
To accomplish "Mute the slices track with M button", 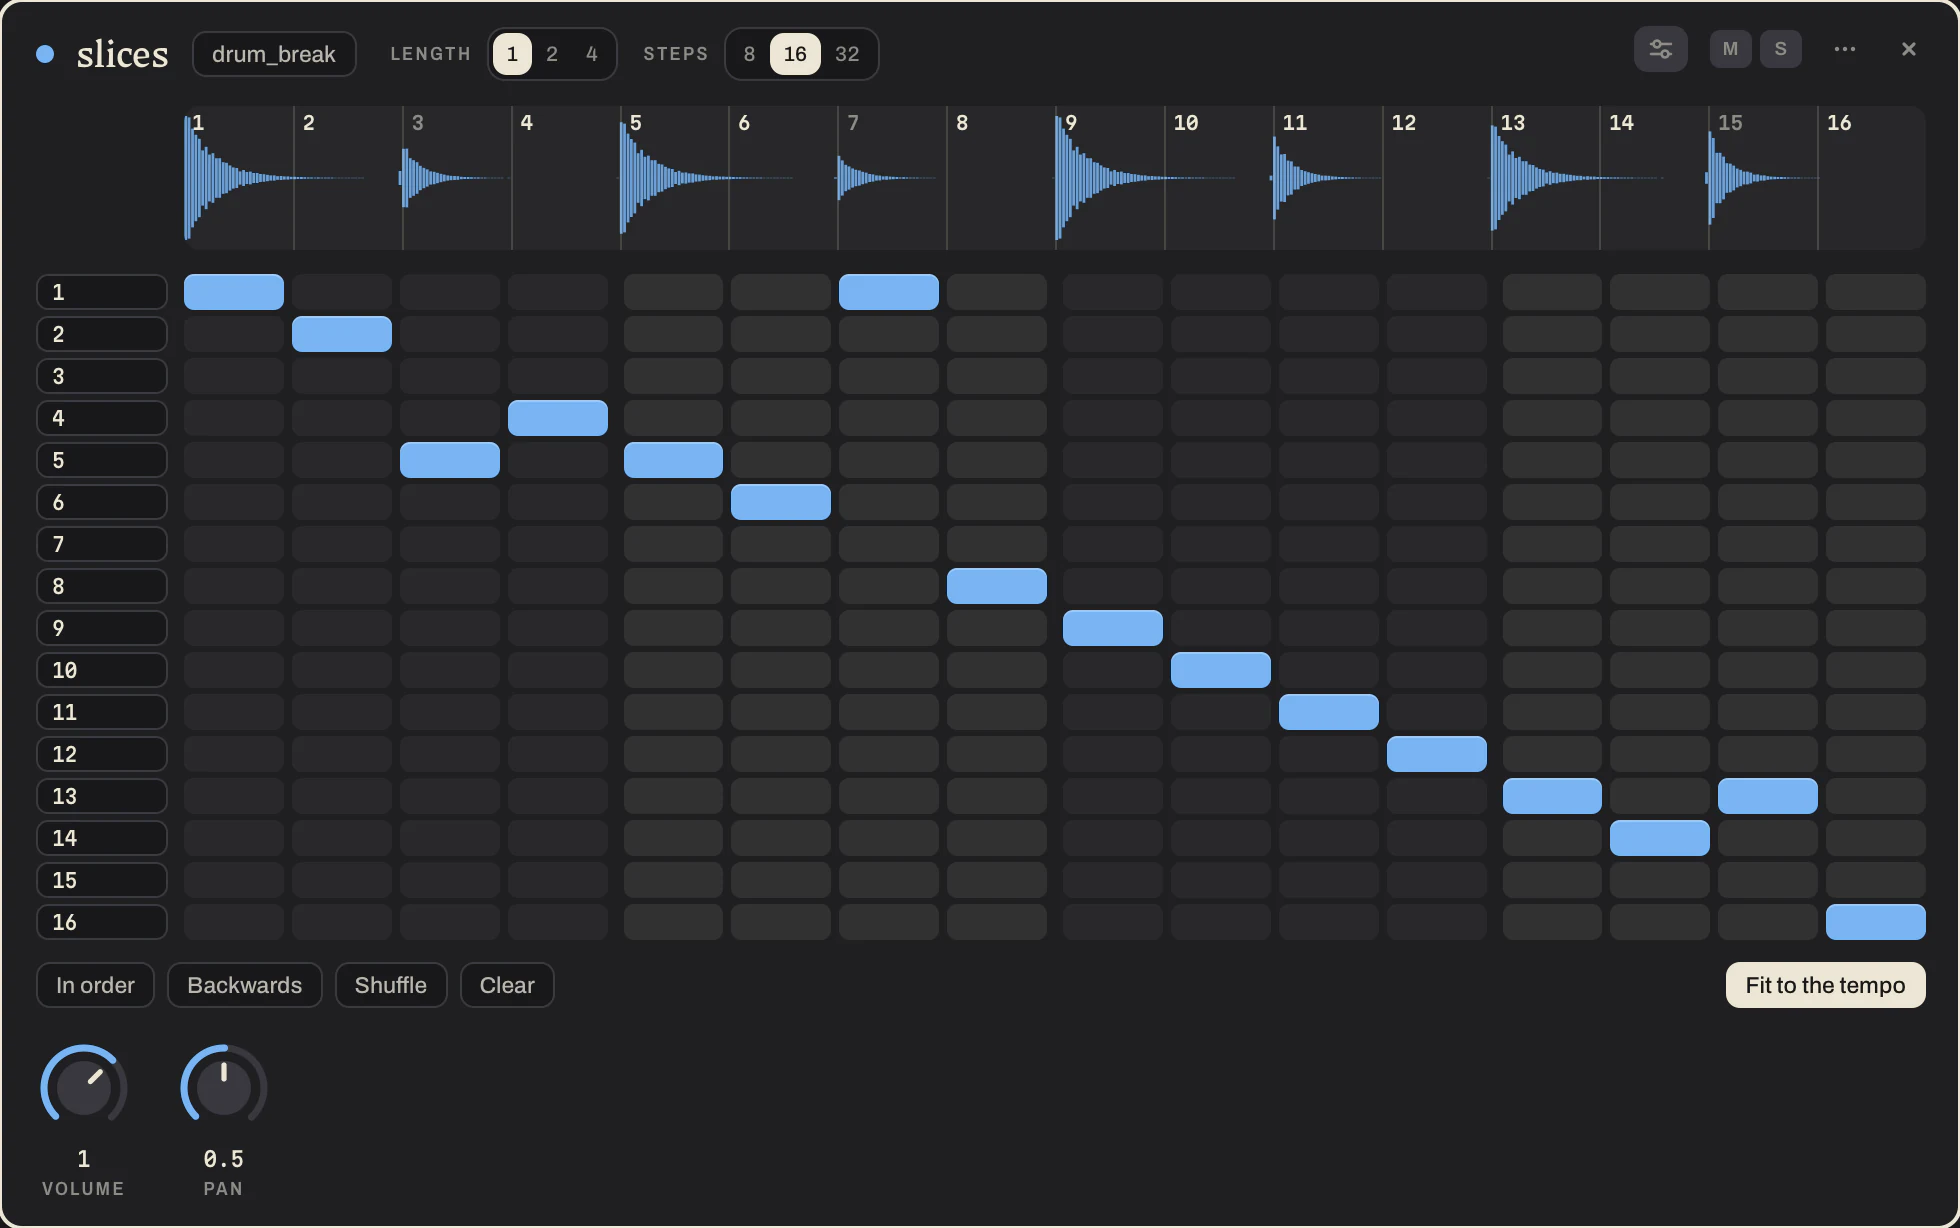I will (x=1730, y=49).
